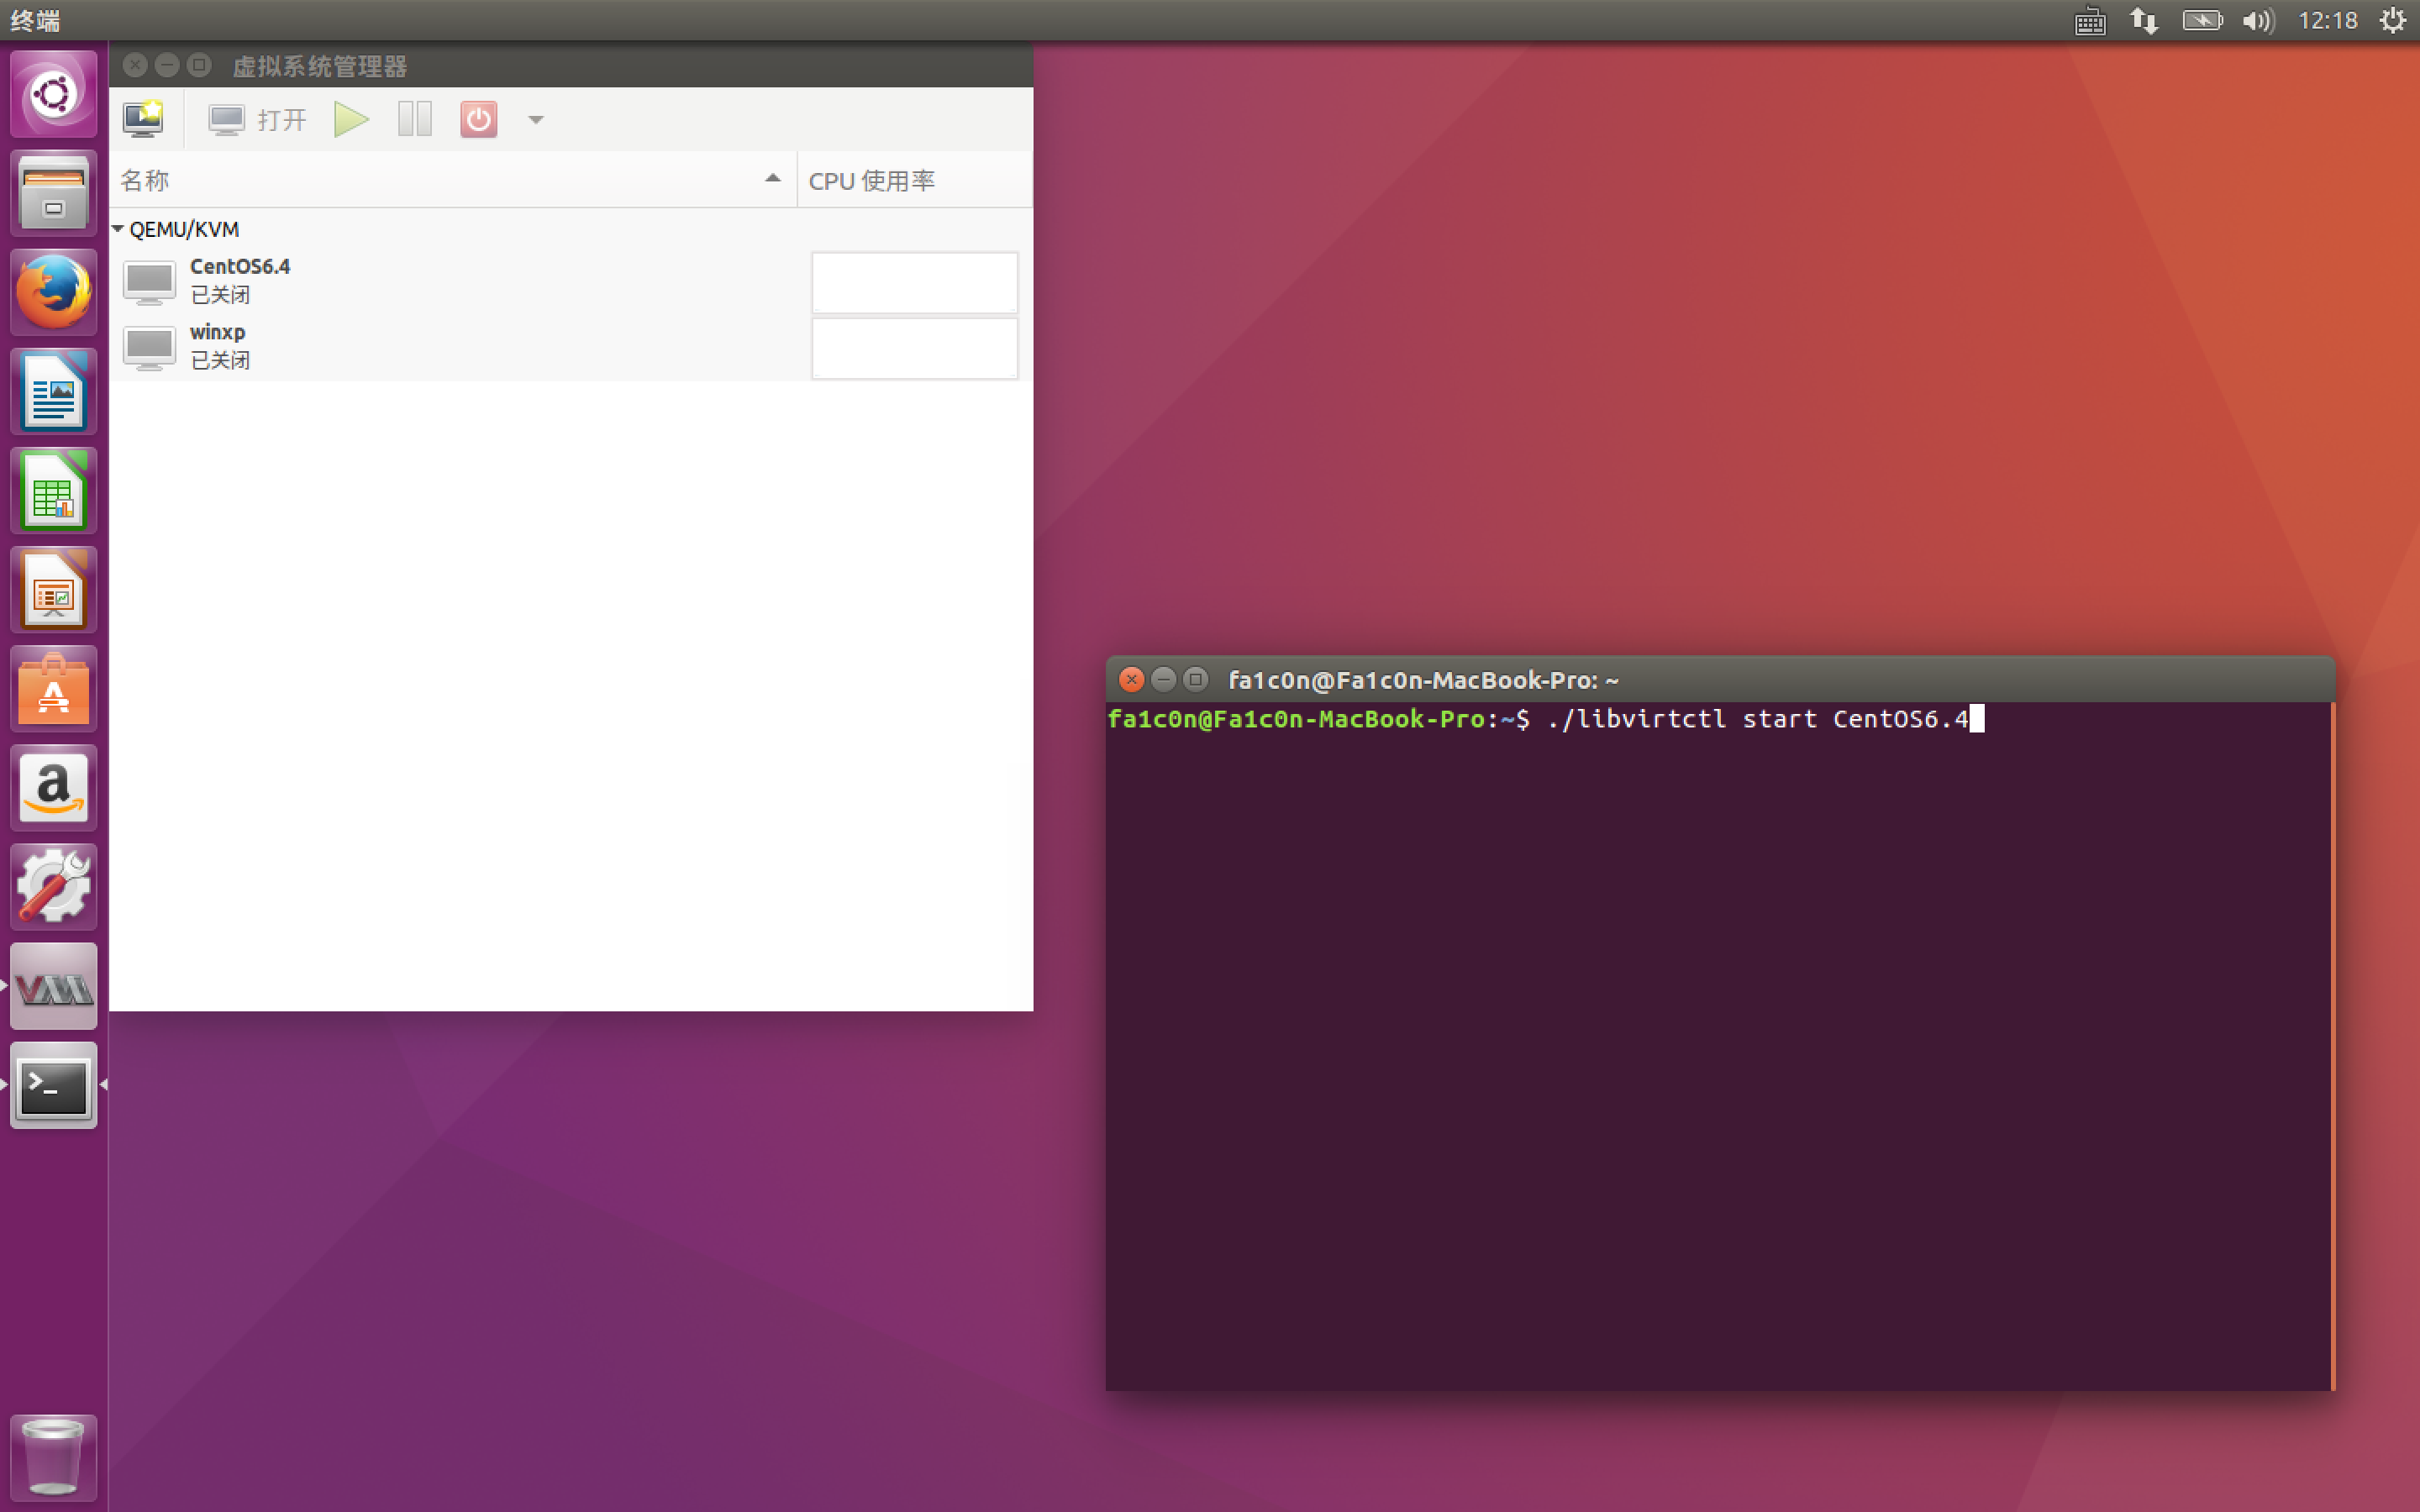Click the Pause virtual machine icon
2420x1512 pixels.
414,119
